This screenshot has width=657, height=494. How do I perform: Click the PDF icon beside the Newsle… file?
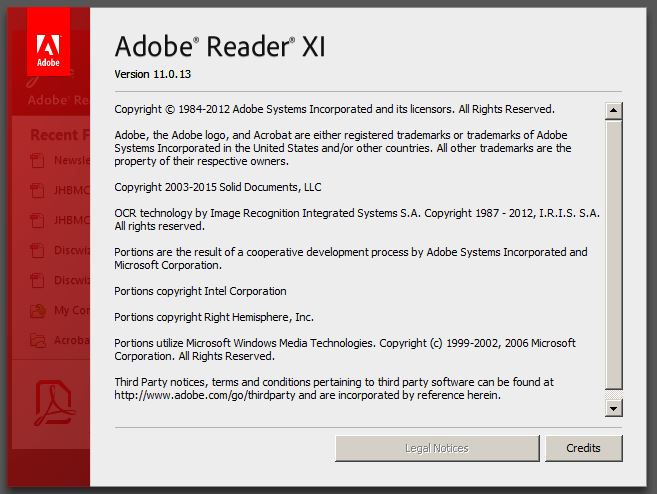pyautogui.click(x=38, y=160)
